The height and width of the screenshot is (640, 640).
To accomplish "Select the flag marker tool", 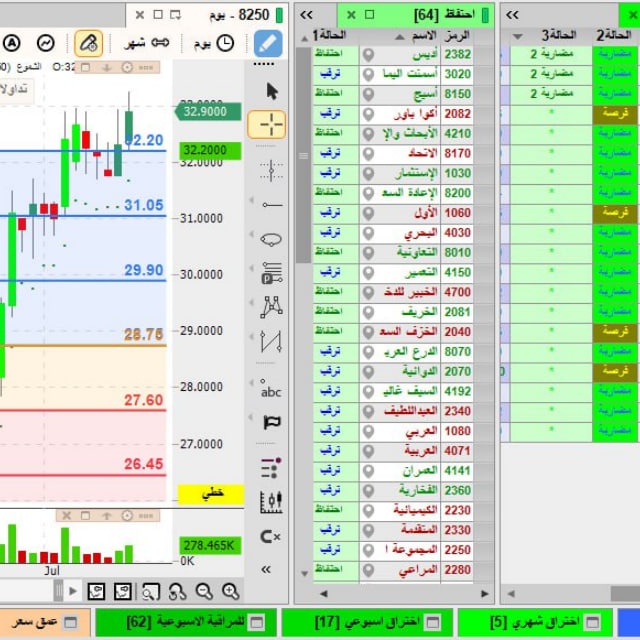I will pos(272,422).
